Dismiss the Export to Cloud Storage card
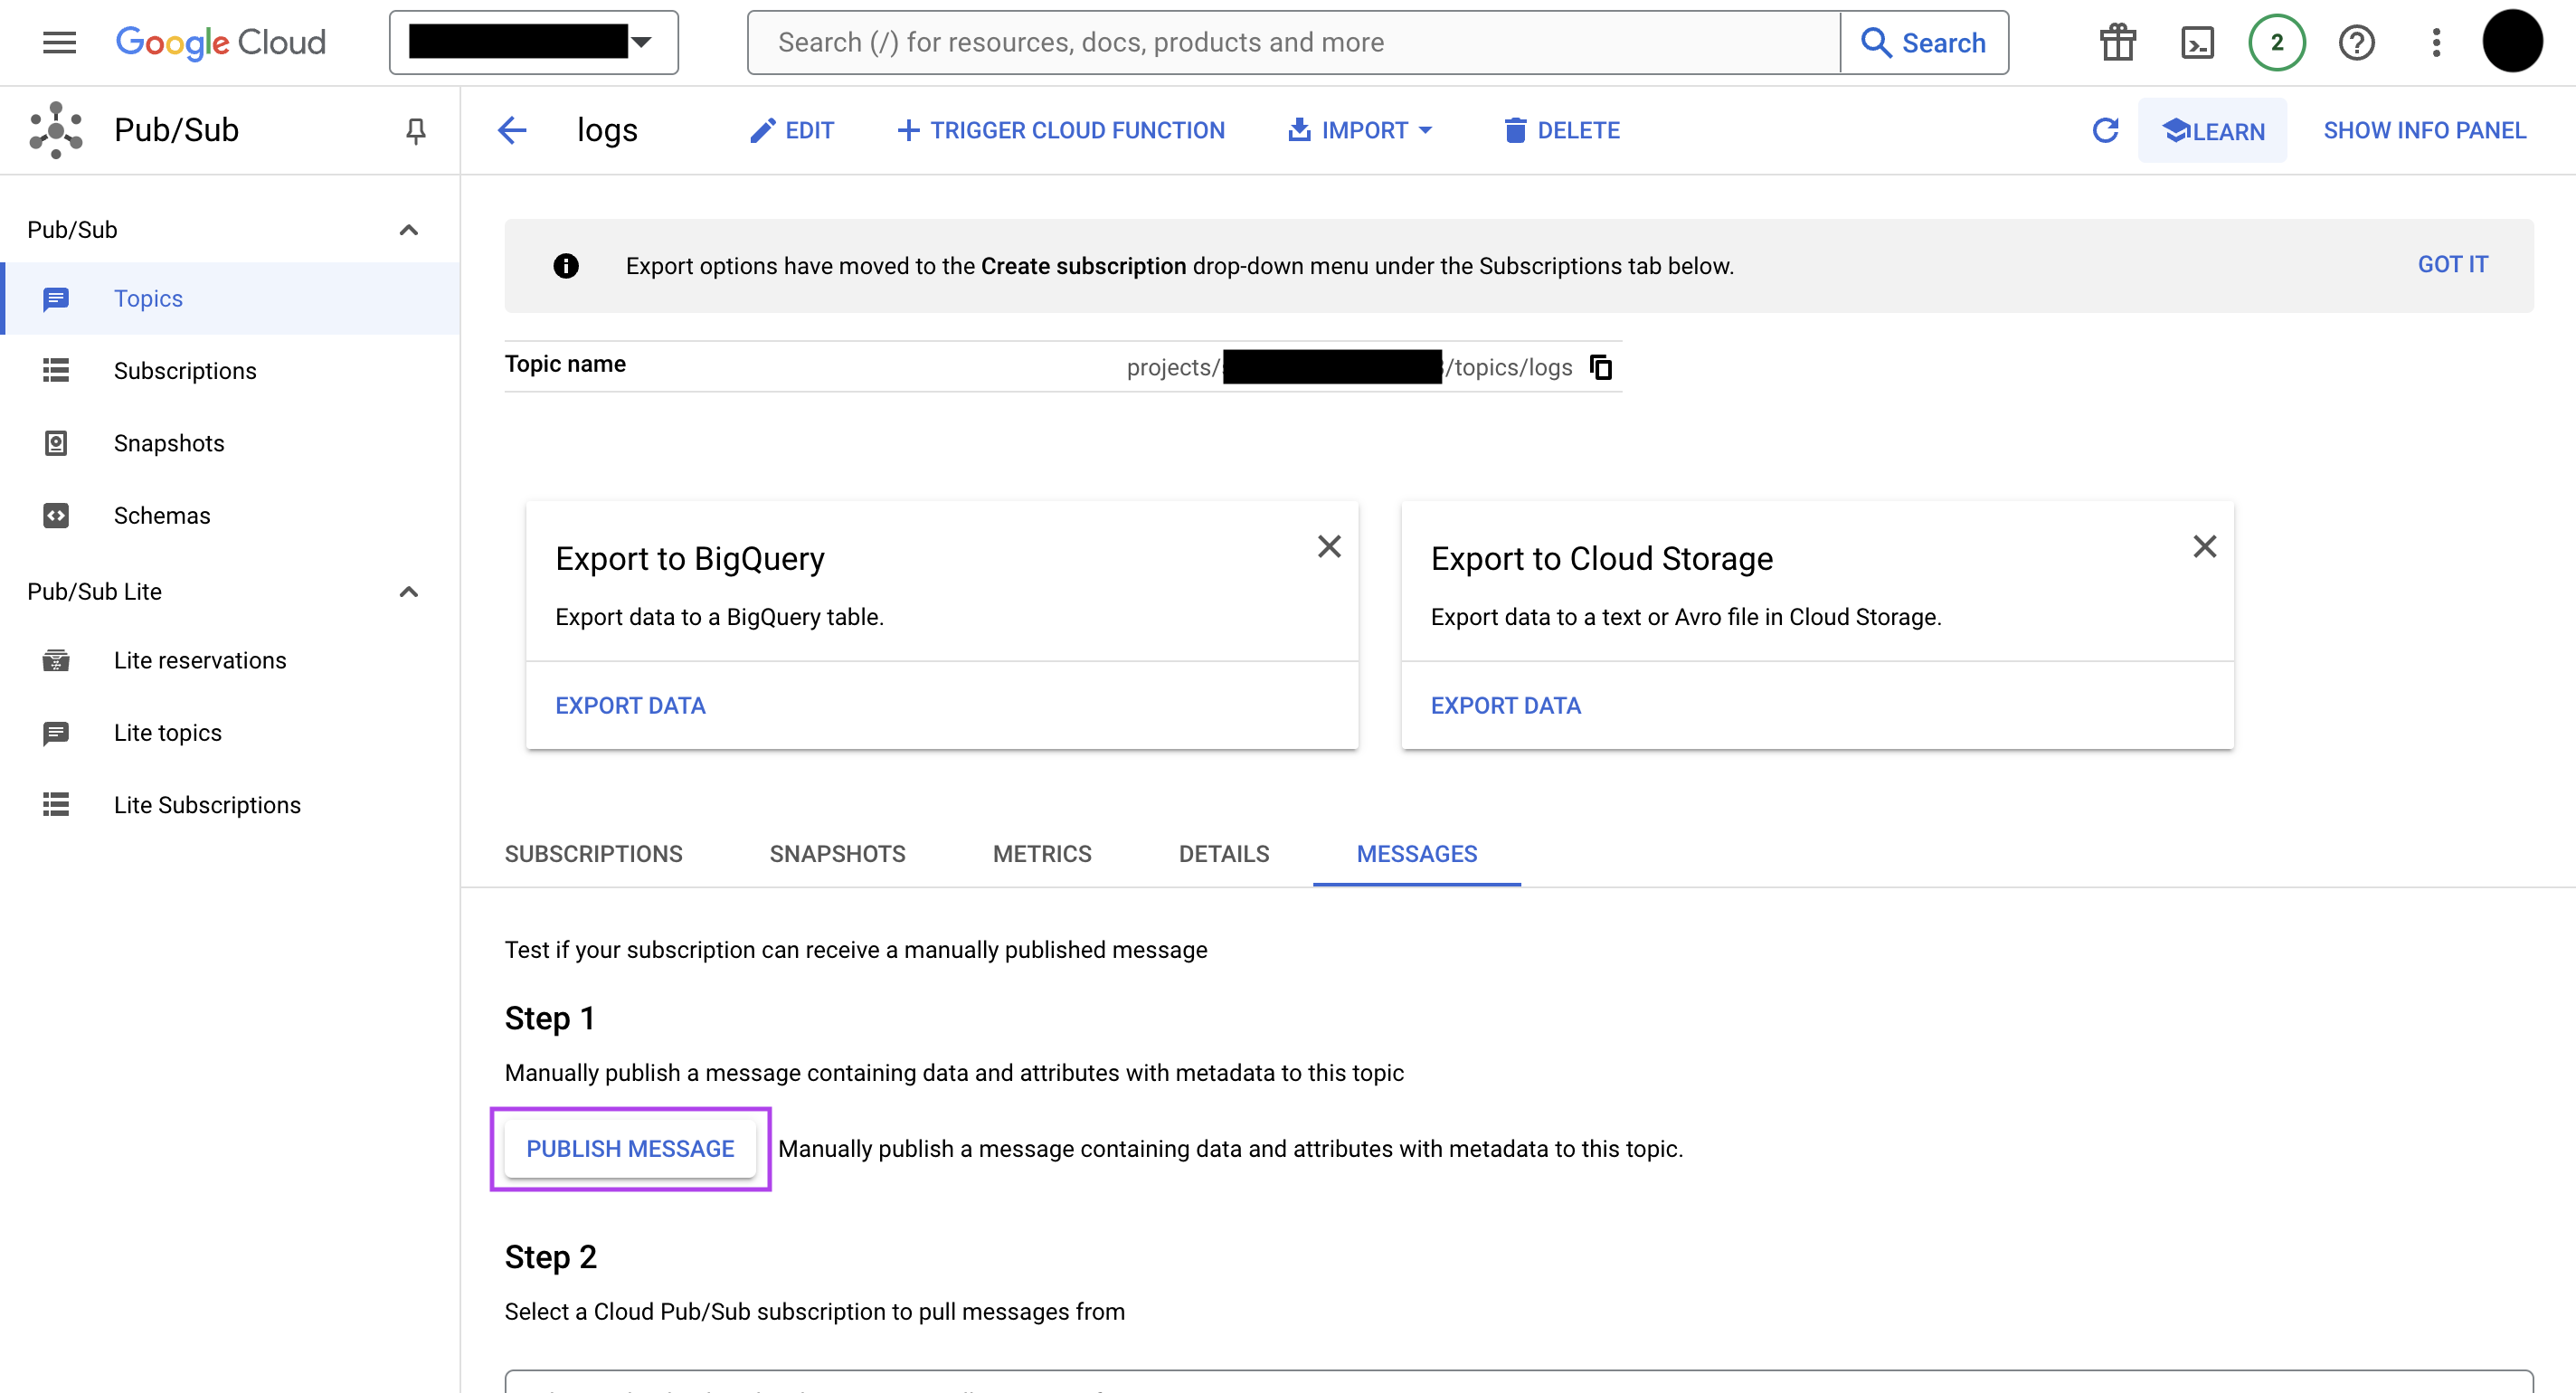 pos(2204,546)
